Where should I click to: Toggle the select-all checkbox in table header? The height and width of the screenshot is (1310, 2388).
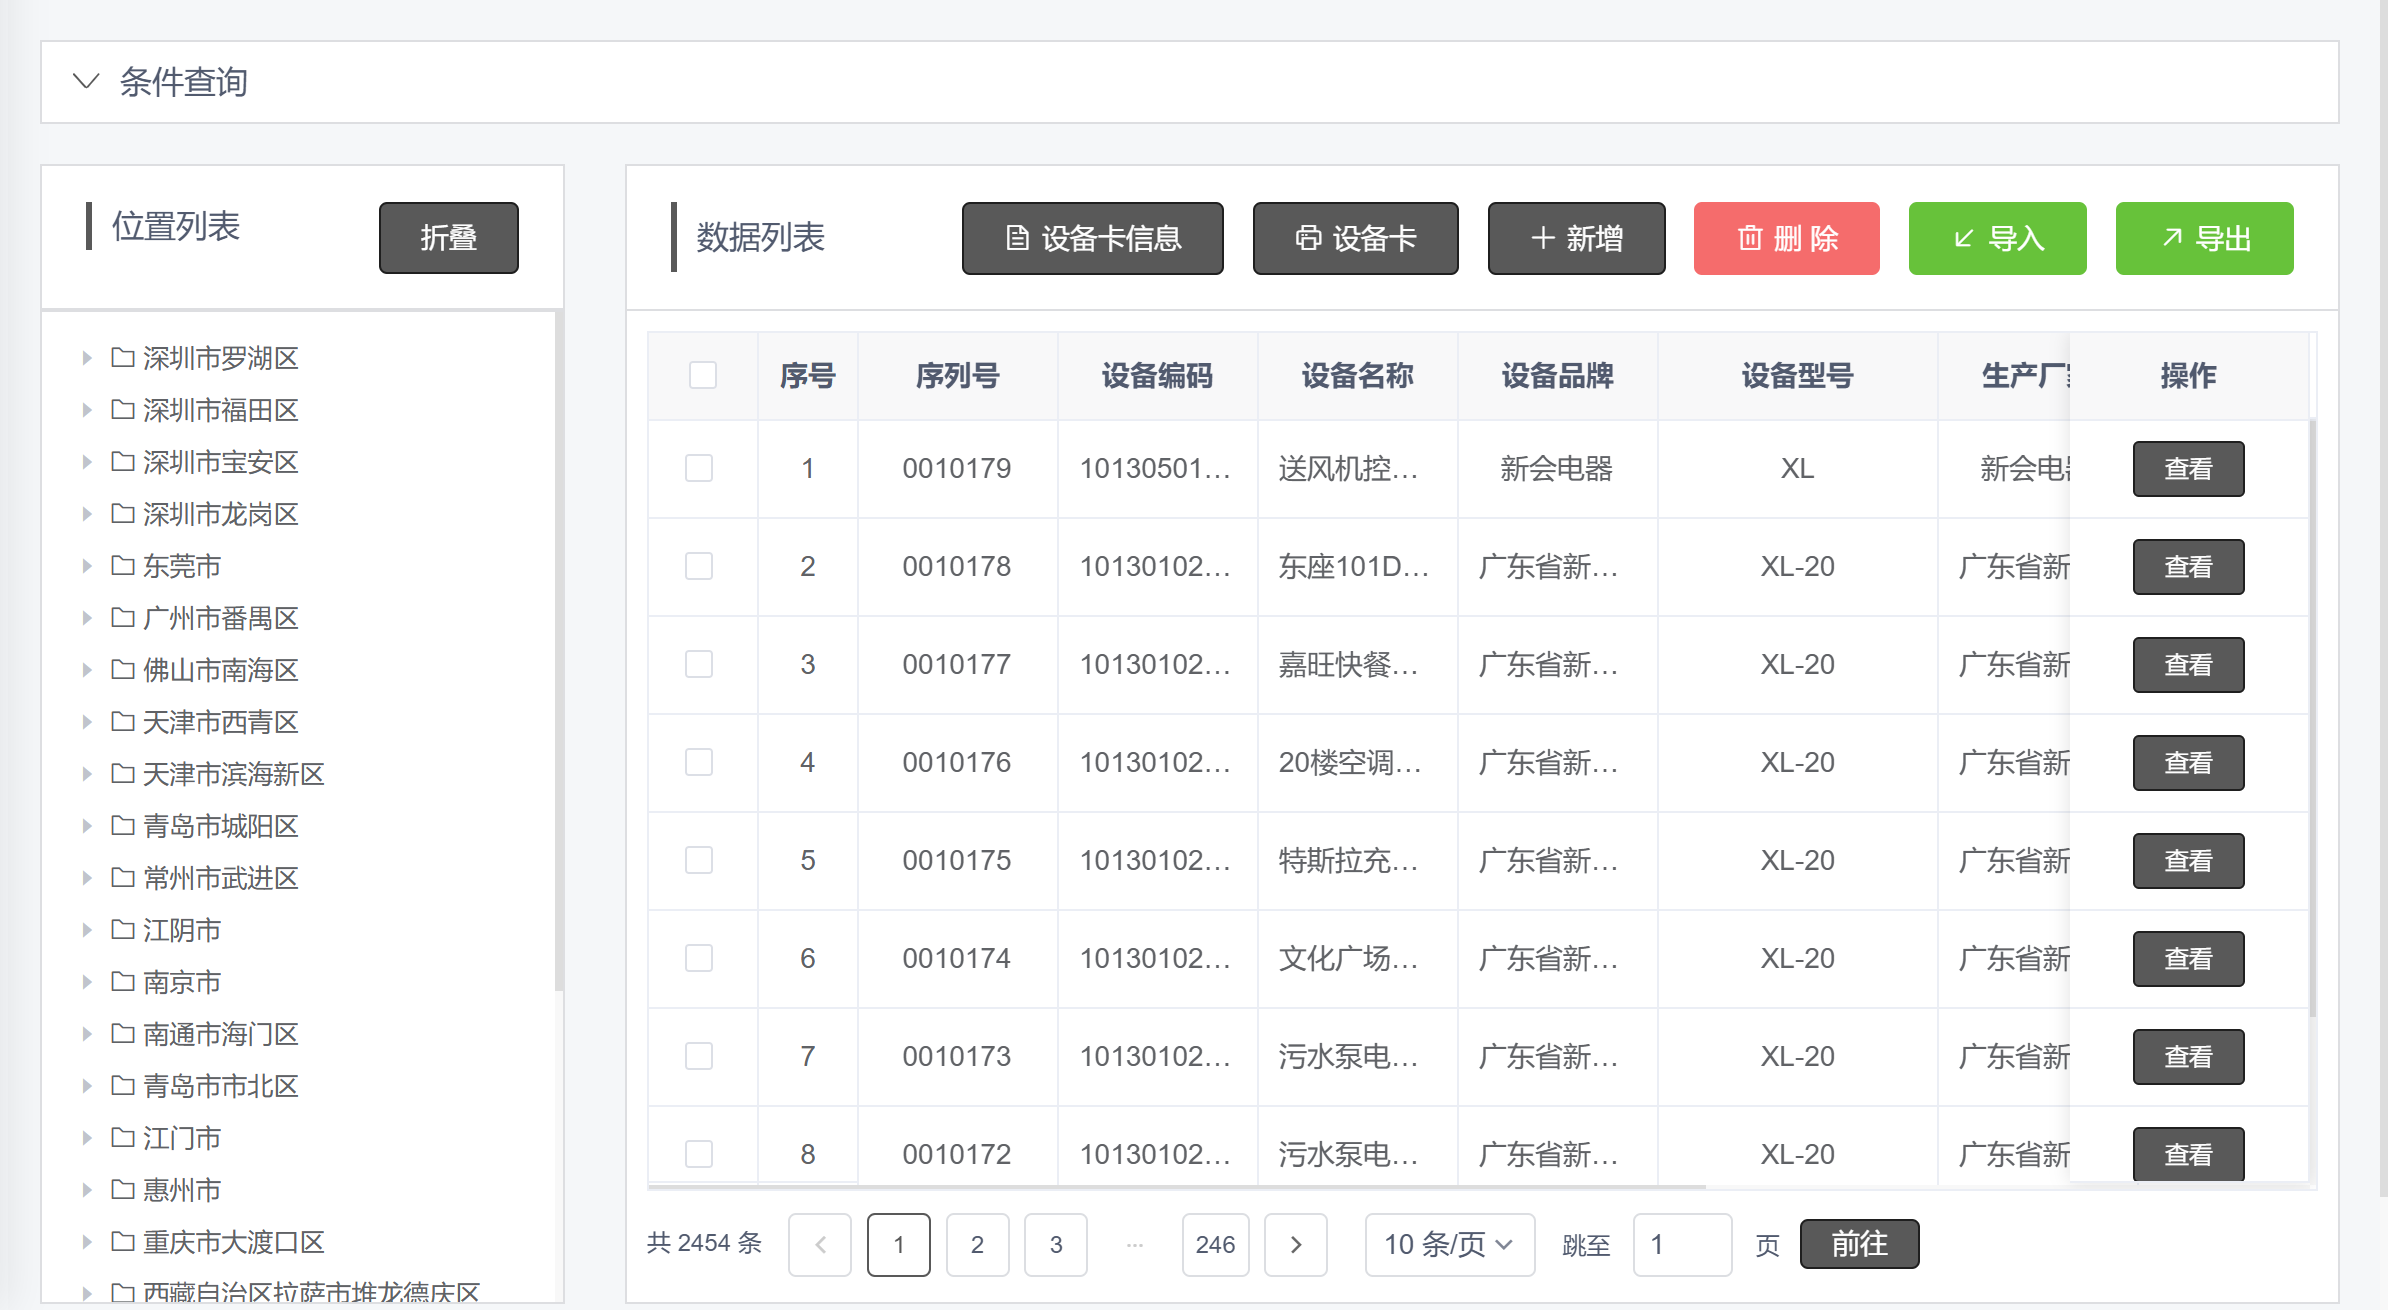703,375
